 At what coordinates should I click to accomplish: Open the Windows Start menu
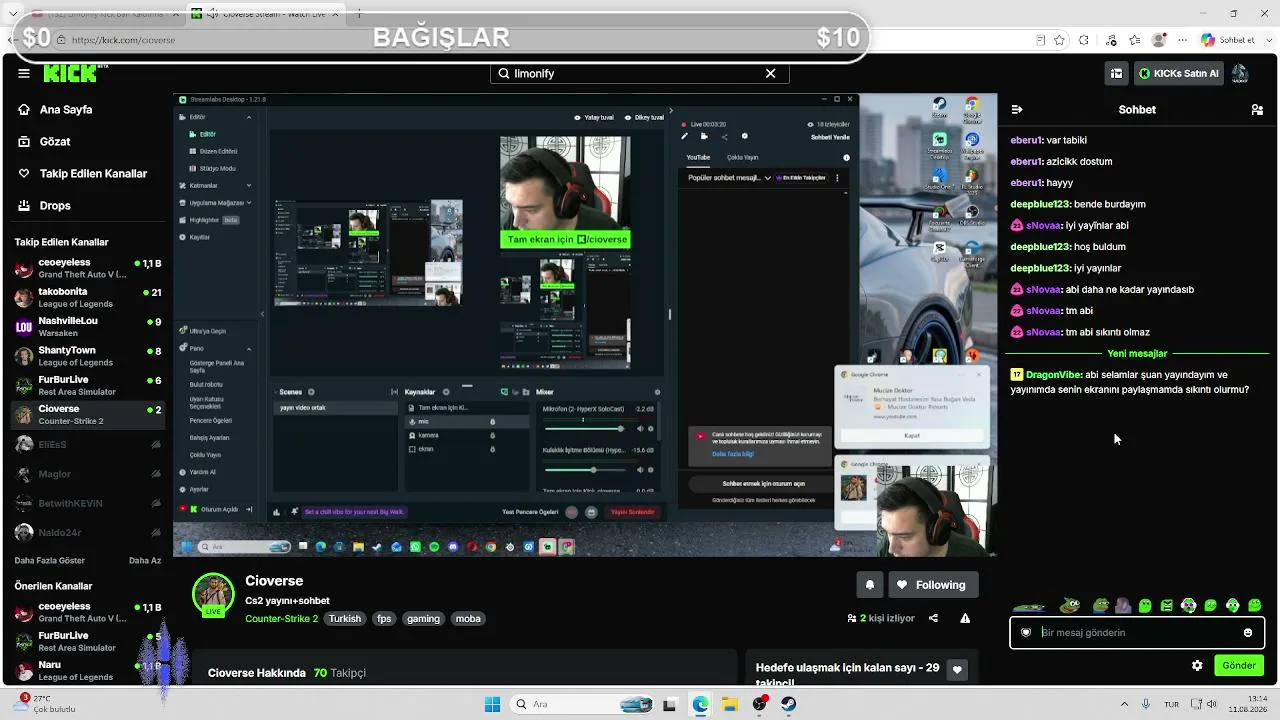coord(492,704)
